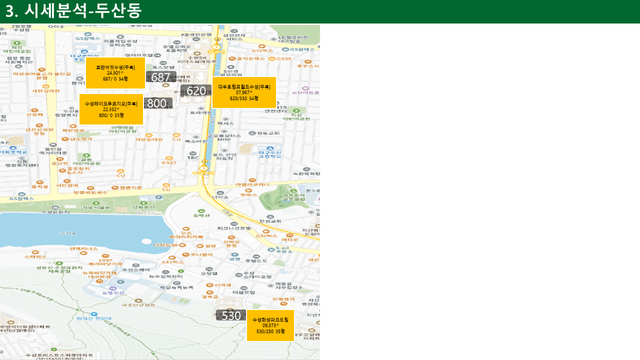Select yellow apartment box right of 620

pos(244,92)
